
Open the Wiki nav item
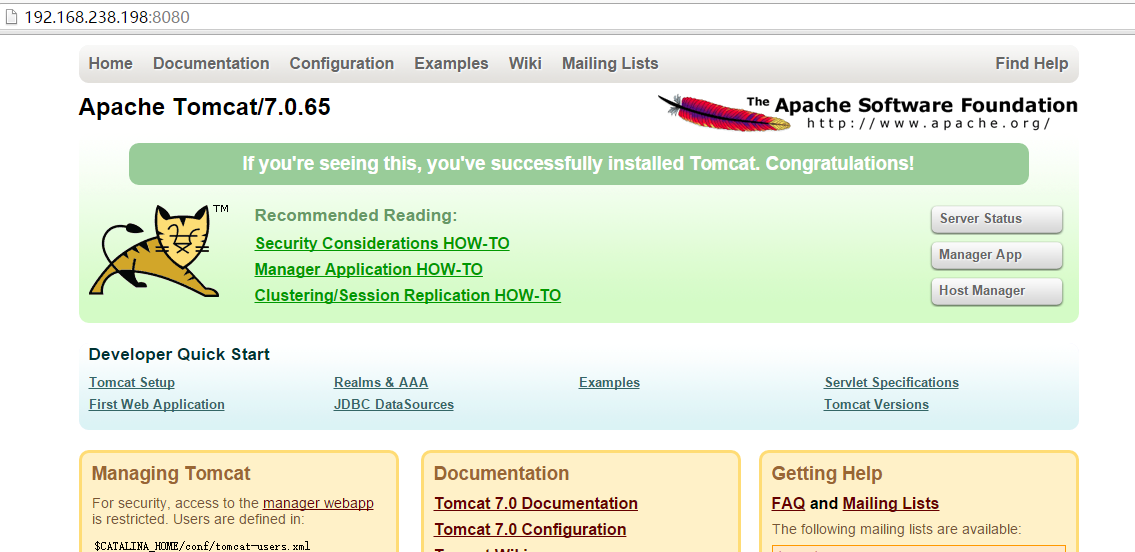525,64
